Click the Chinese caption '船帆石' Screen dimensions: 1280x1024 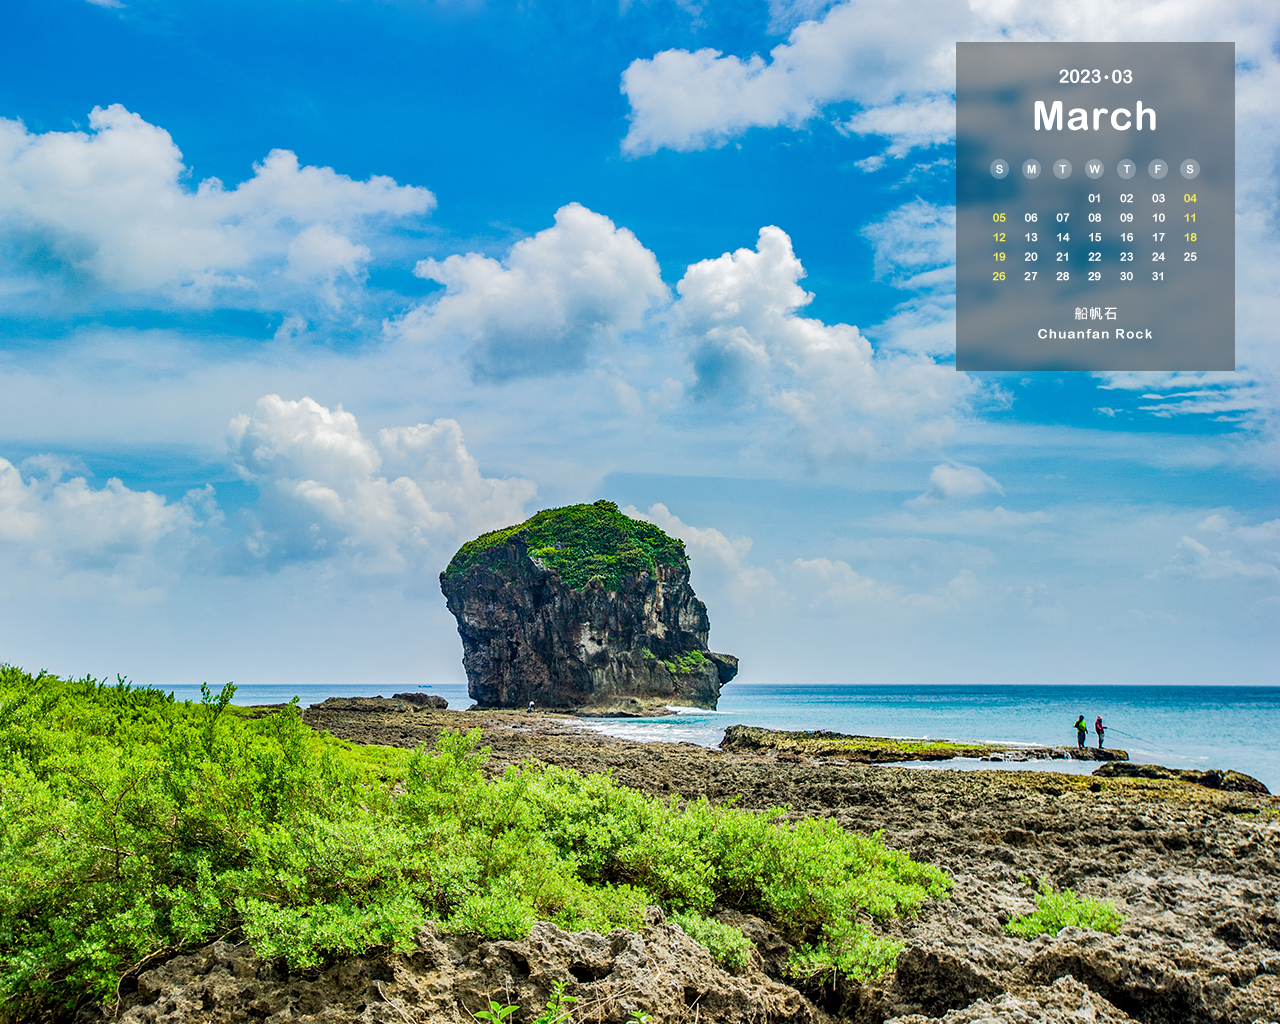1095,313
